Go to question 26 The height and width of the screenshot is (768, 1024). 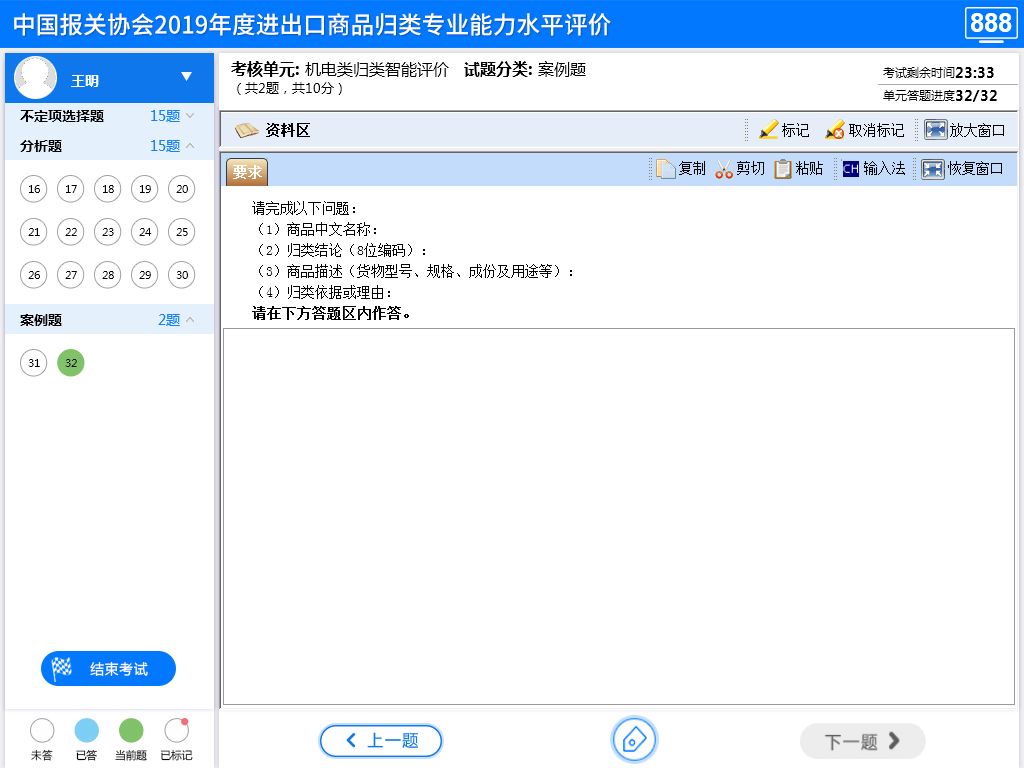tap(34, 275)
